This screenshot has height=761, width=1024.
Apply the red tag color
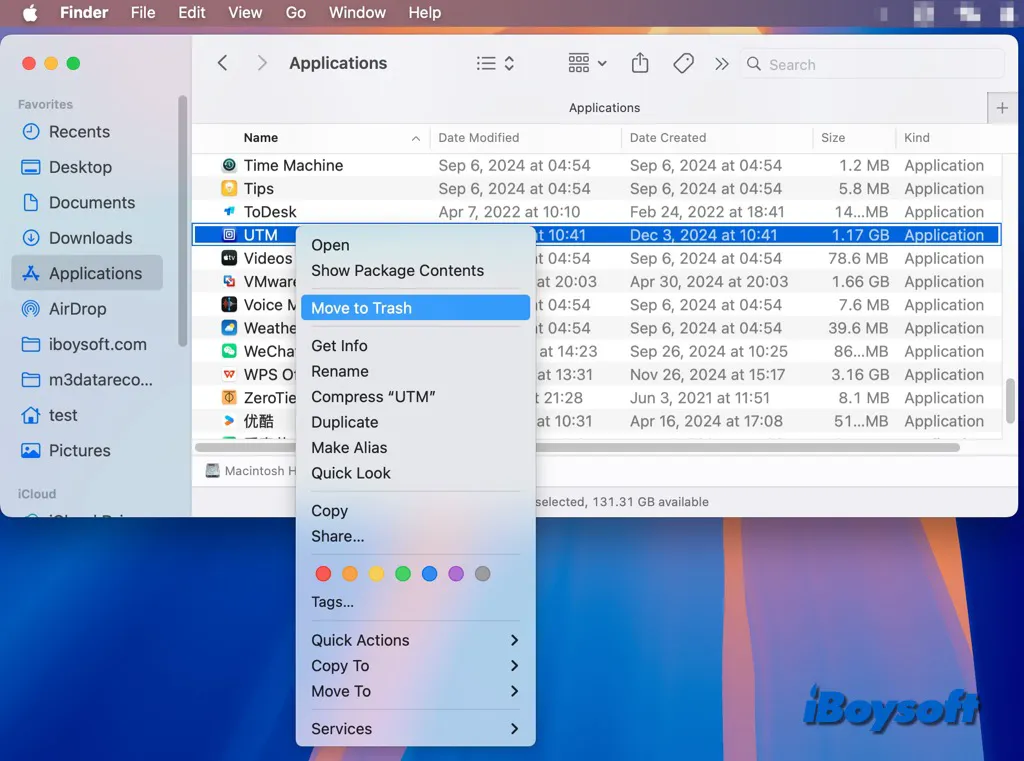pos(323,574)
